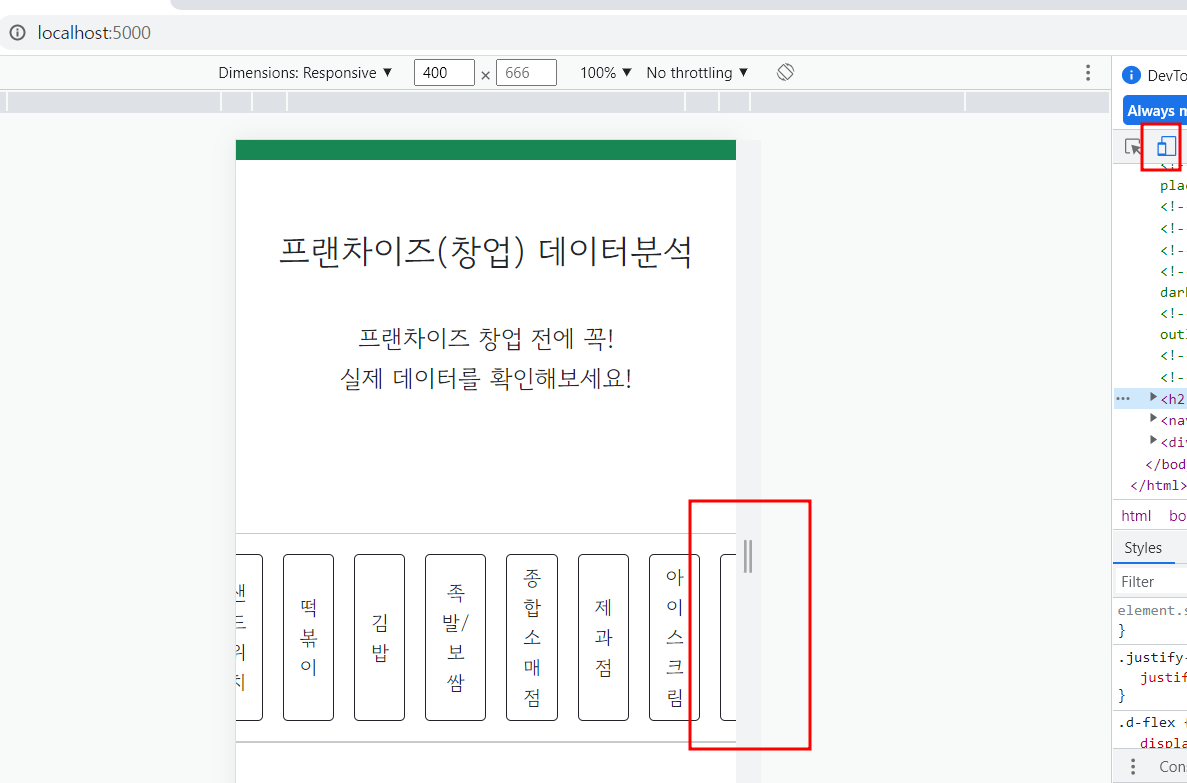Select the 제과점 category button

click(603, 638)
